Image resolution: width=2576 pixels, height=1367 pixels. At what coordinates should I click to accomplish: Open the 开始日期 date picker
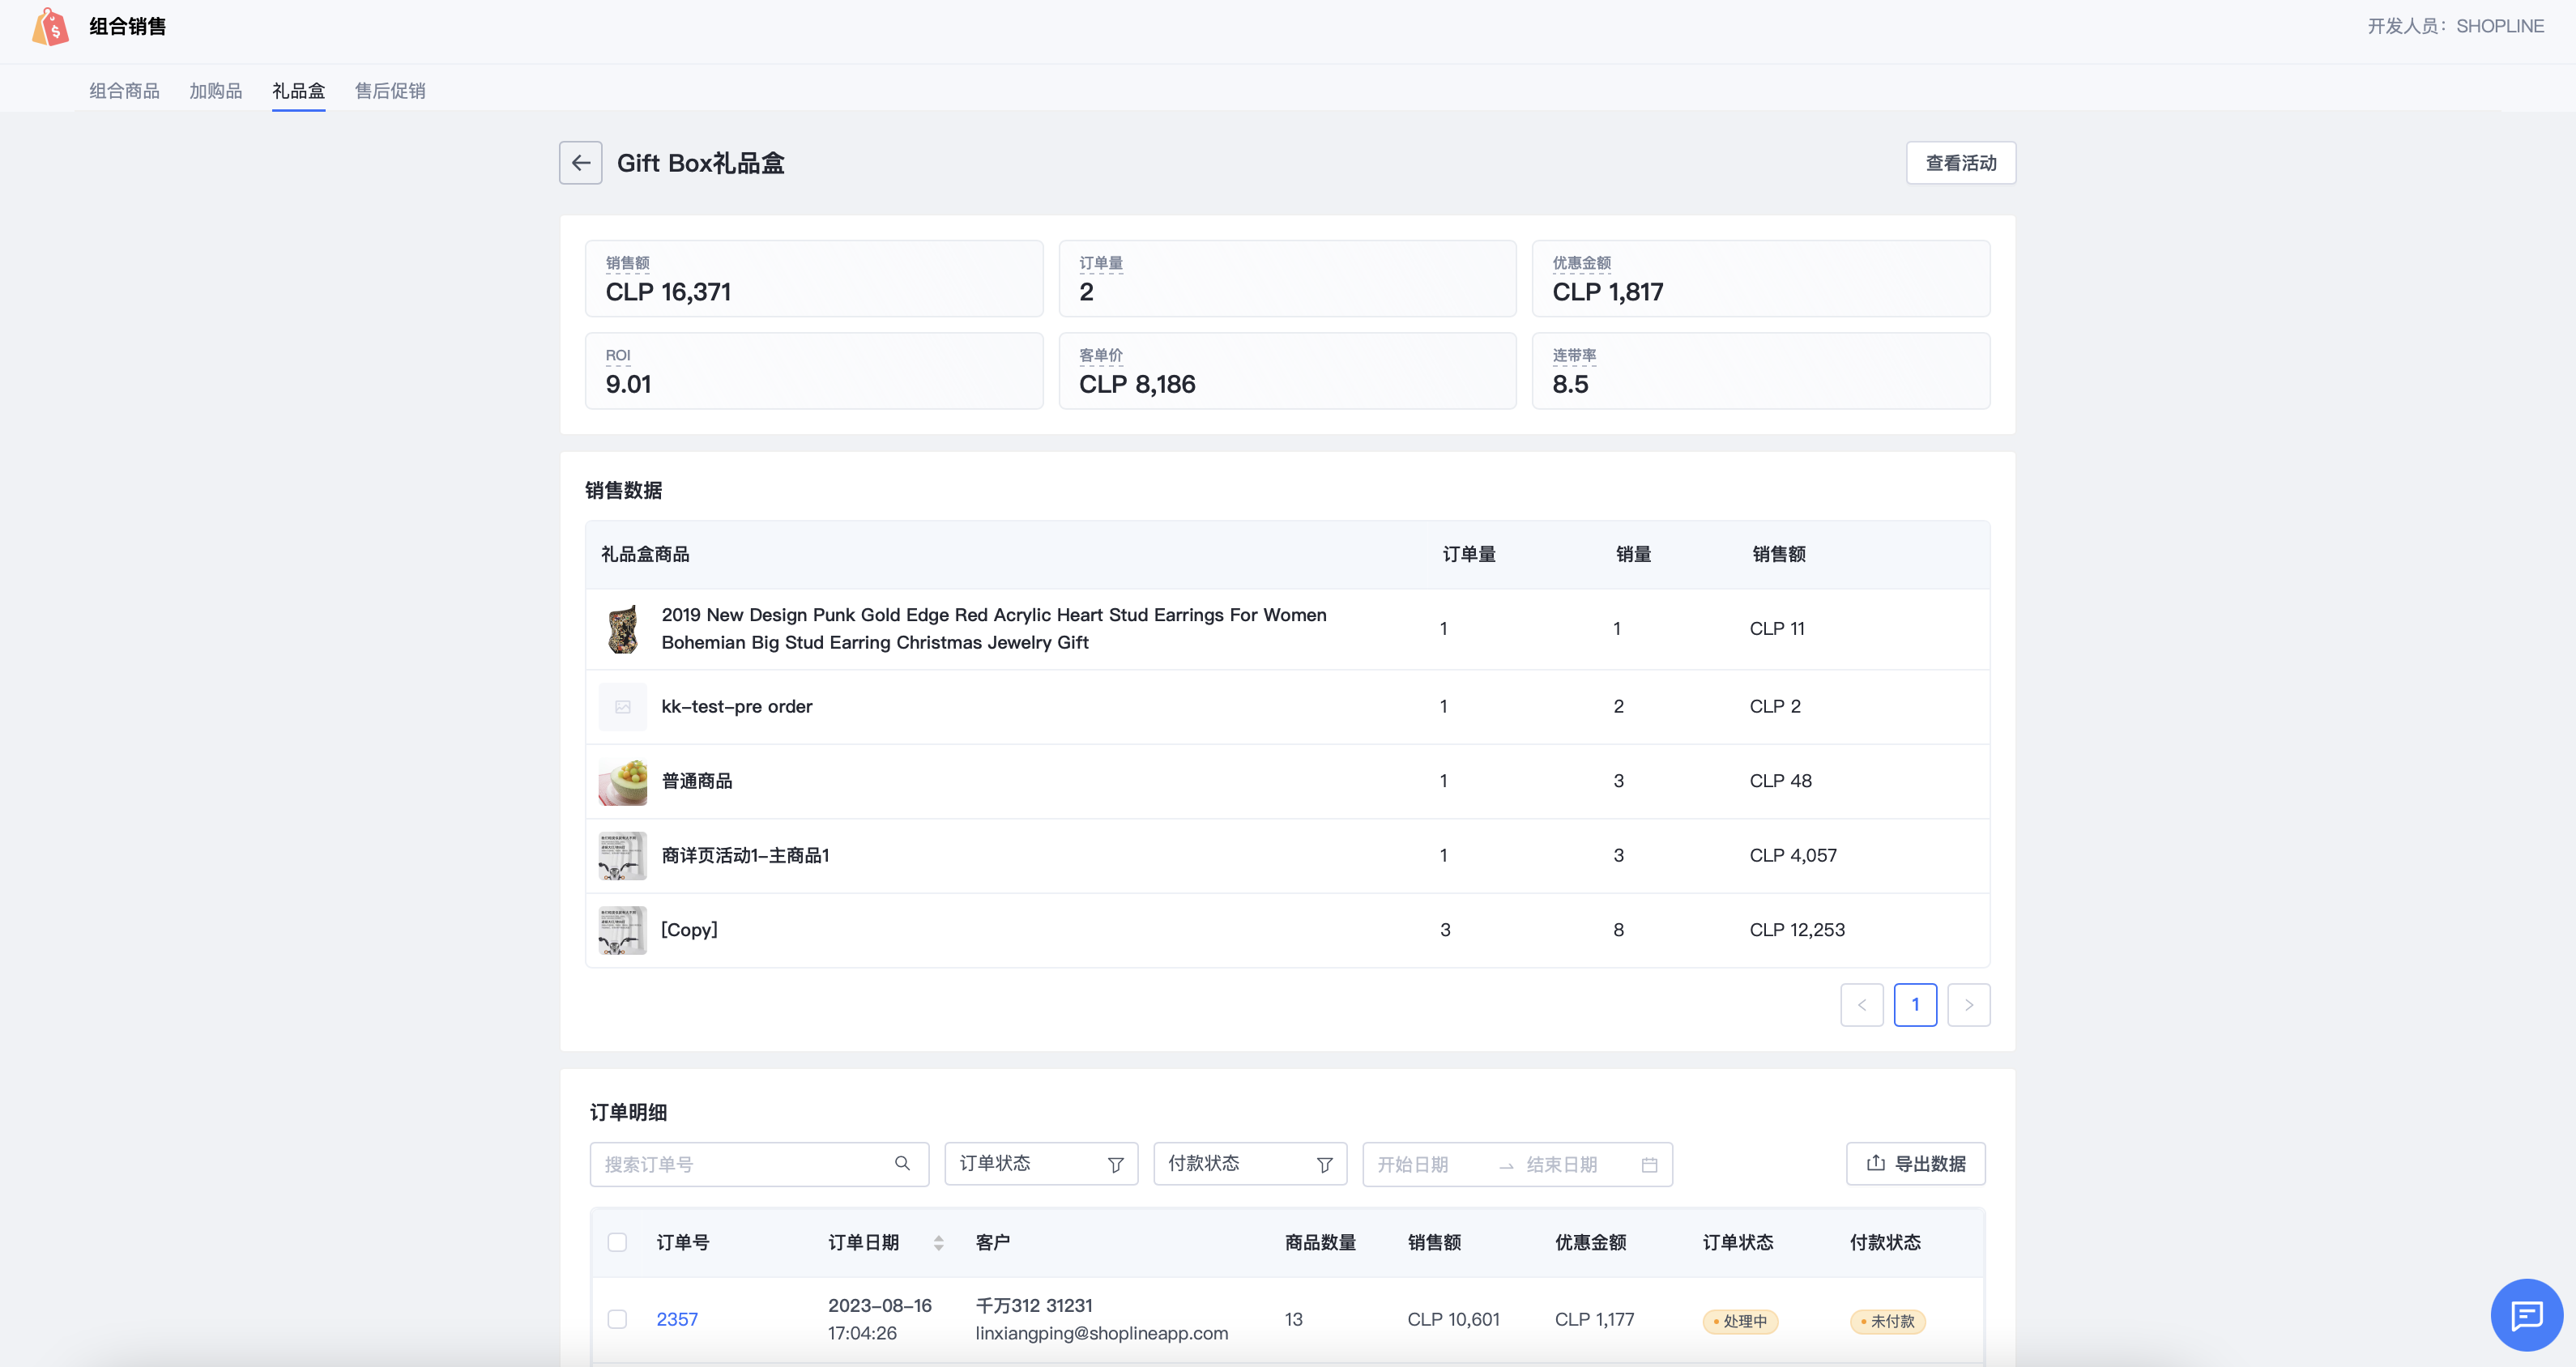click(1414, 1164)
